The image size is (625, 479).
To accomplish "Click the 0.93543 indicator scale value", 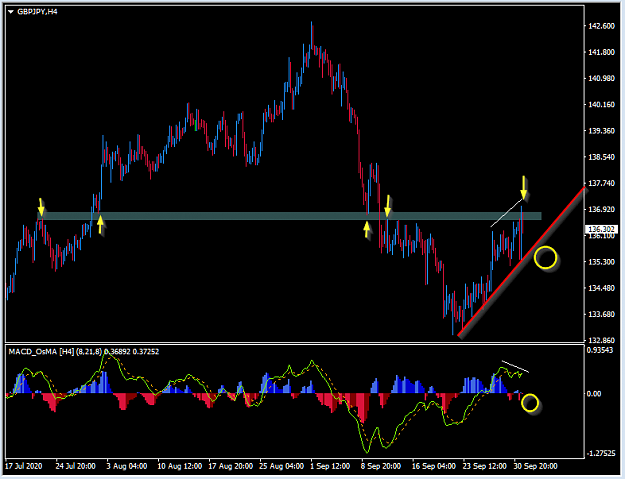I will coord(601,350).
